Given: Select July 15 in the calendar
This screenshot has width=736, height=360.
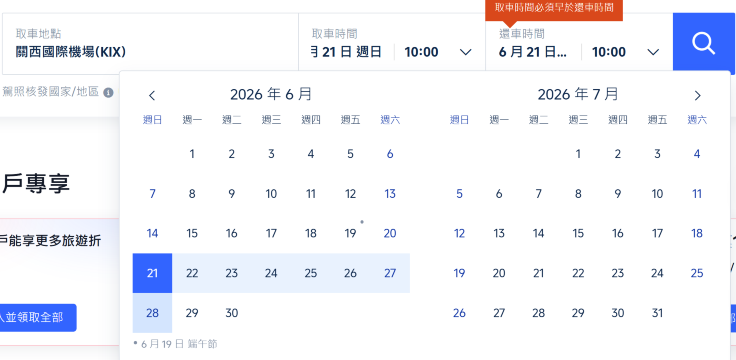Looking at the screenshot, I should pyautogui.click(x=578, y=233).
